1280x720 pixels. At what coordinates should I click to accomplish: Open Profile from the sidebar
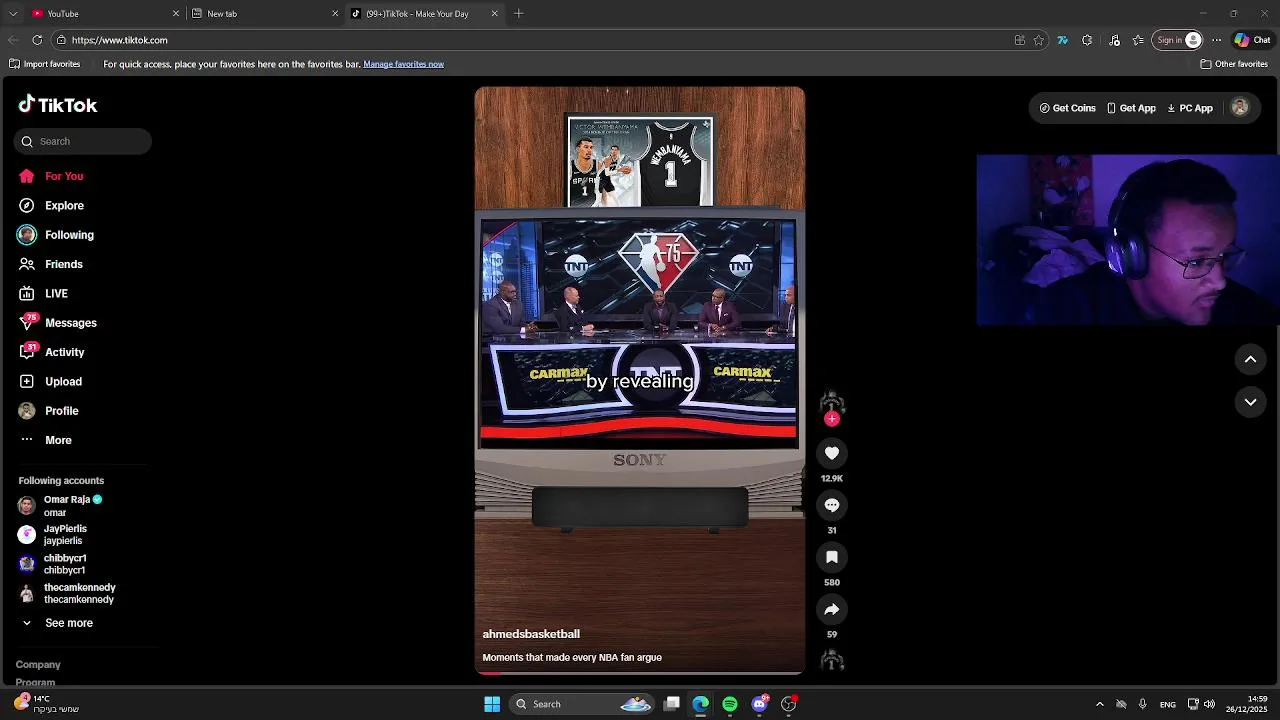61,411
